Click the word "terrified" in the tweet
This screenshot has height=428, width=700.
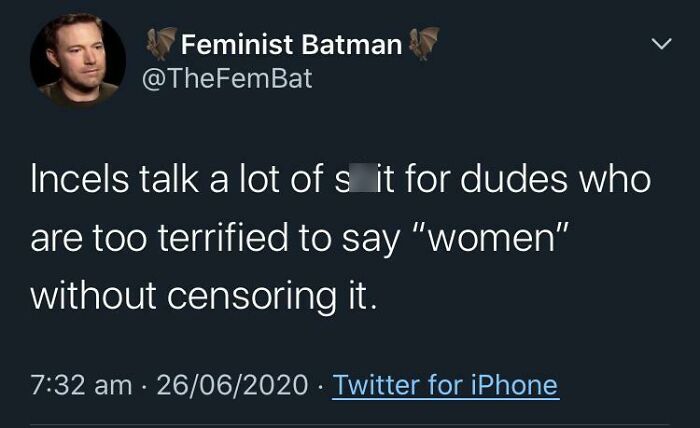click(x=223, y=237)
